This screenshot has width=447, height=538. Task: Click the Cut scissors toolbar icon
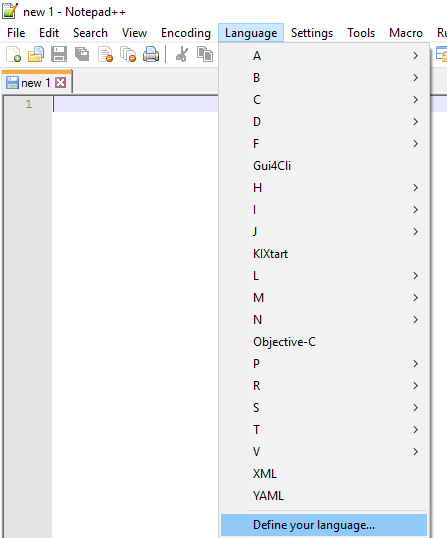click(182, 54)
